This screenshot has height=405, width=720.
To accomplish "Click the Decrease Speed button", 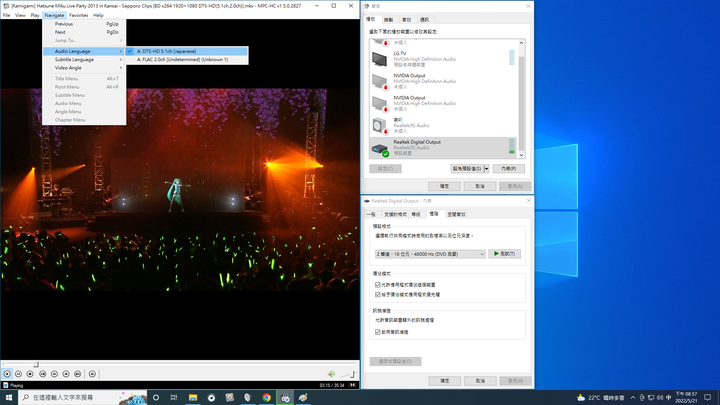I will pyautogui.click(x=54, y=374).
